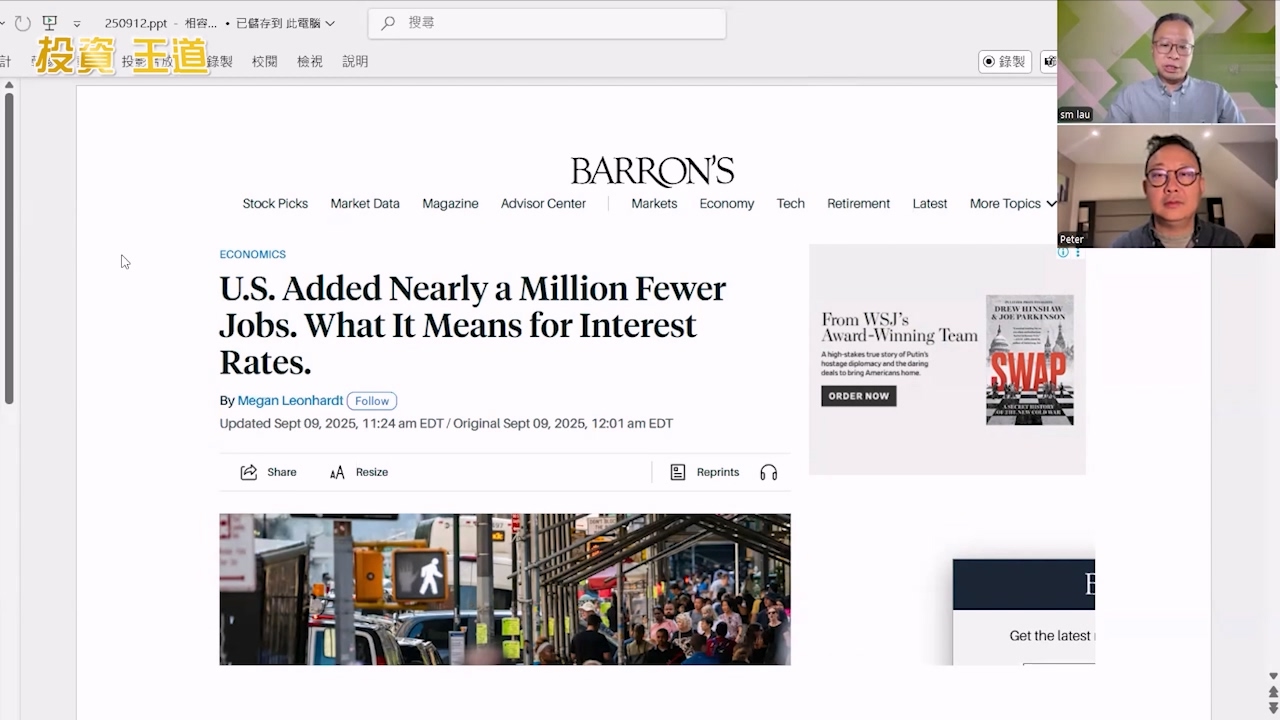
Task: Start slideshow from beginning icon in title bar
Action: (x=49, y=23)
